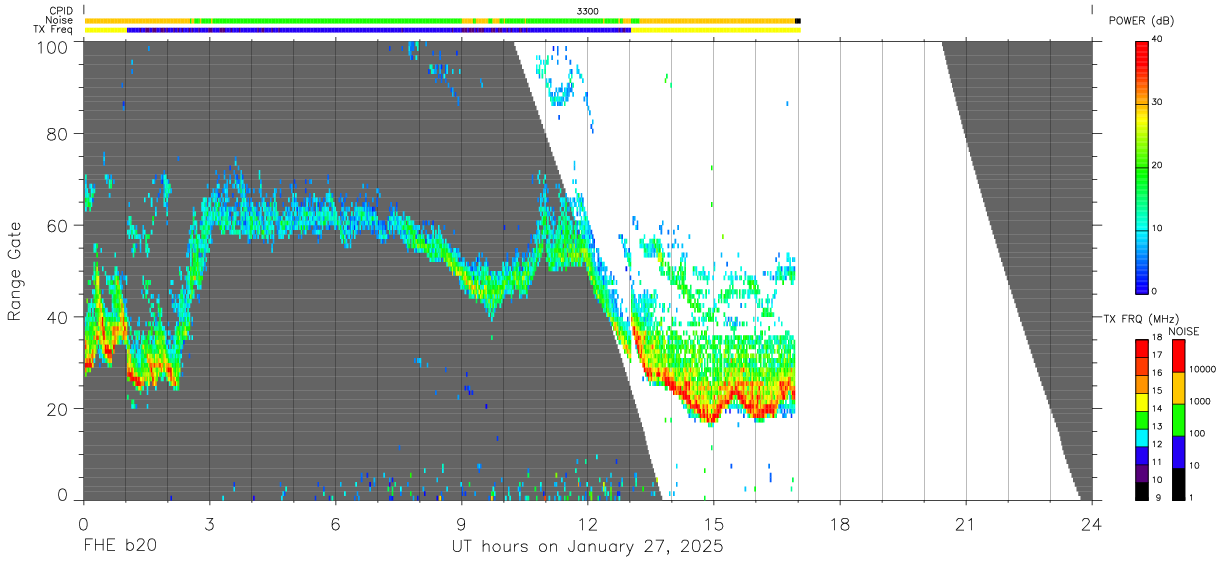Click the TX Freq row label above the plot

coord(53,30)
